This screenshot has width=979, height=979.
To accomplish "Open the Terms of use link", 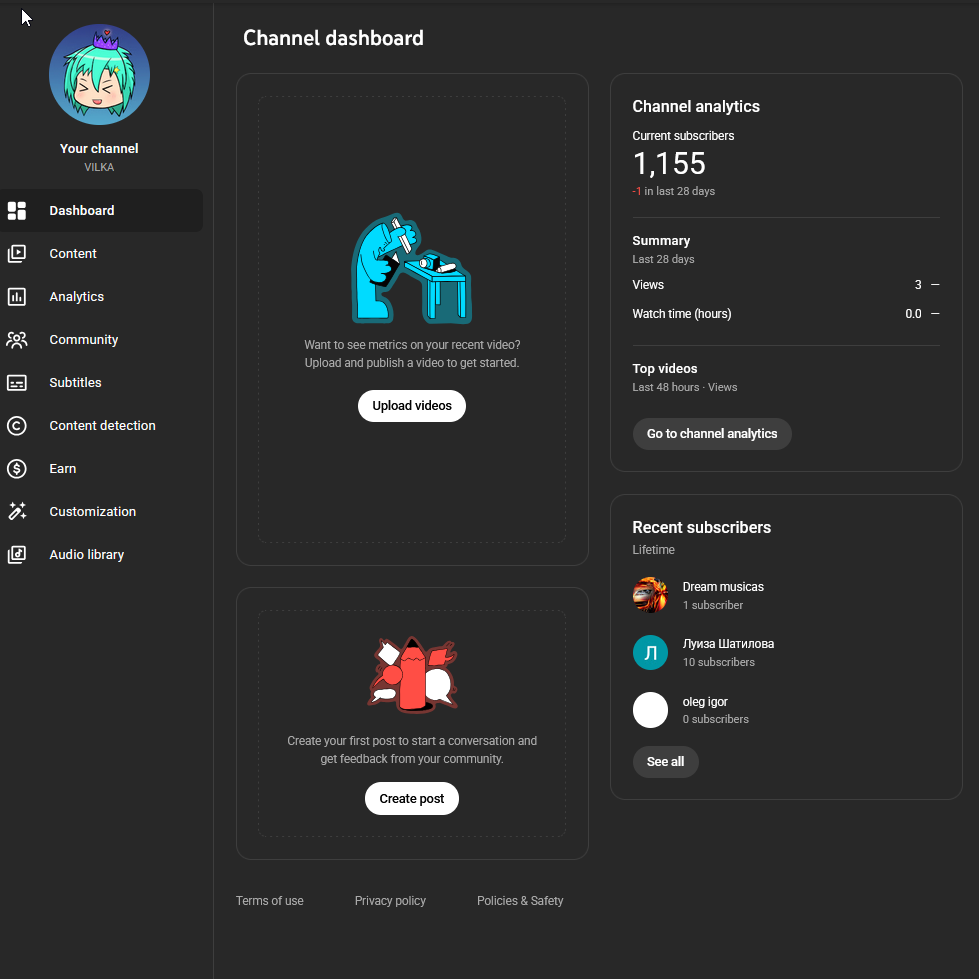I will (x=270, y=901).
